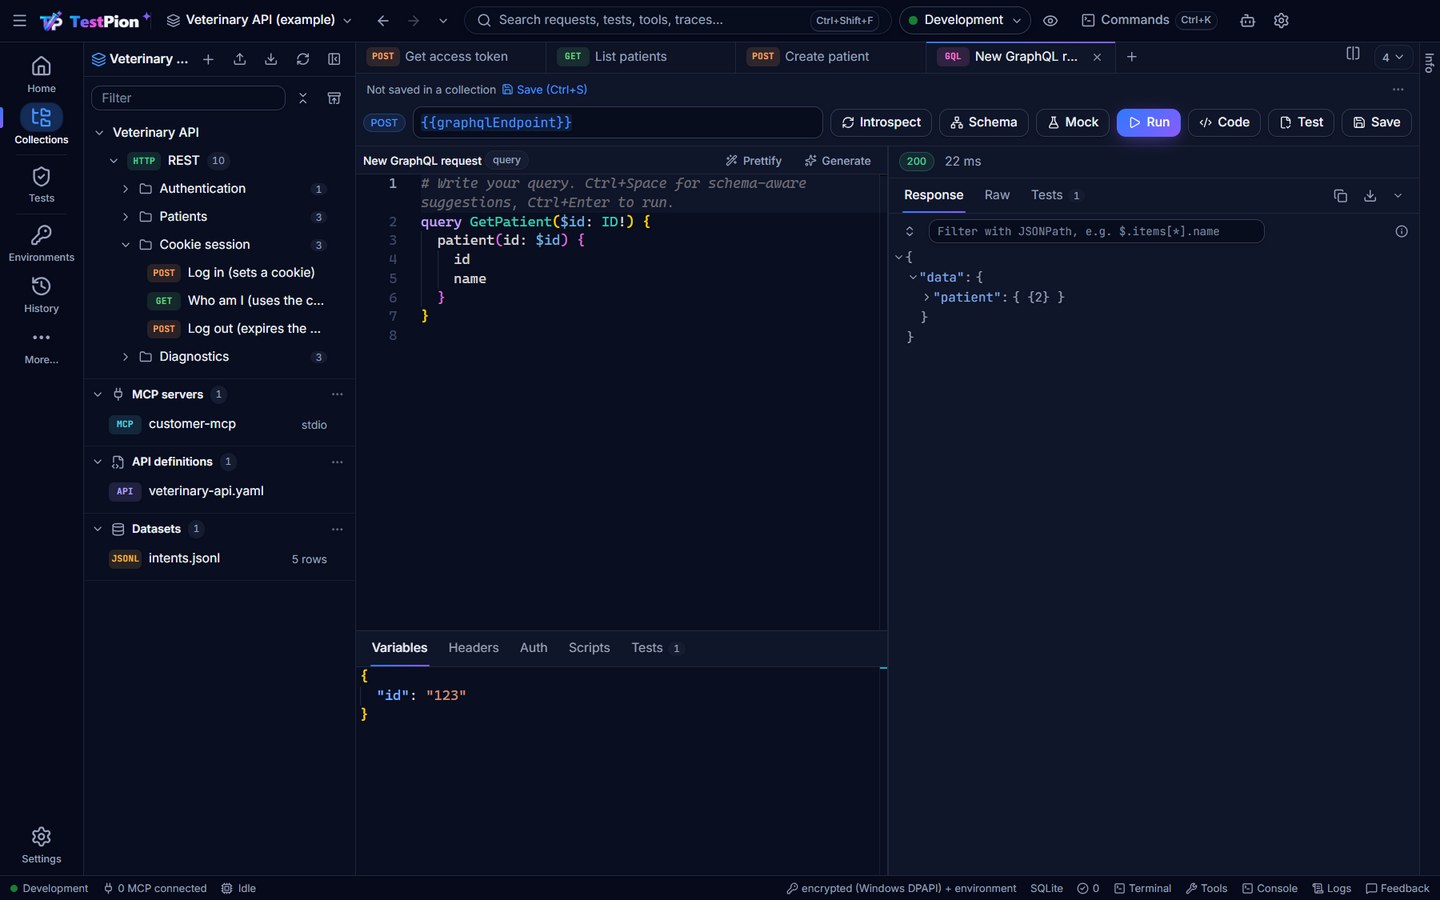Open the hamburger menu icon
Viewport: 1440px width, 900px height.
pos(19,20)
